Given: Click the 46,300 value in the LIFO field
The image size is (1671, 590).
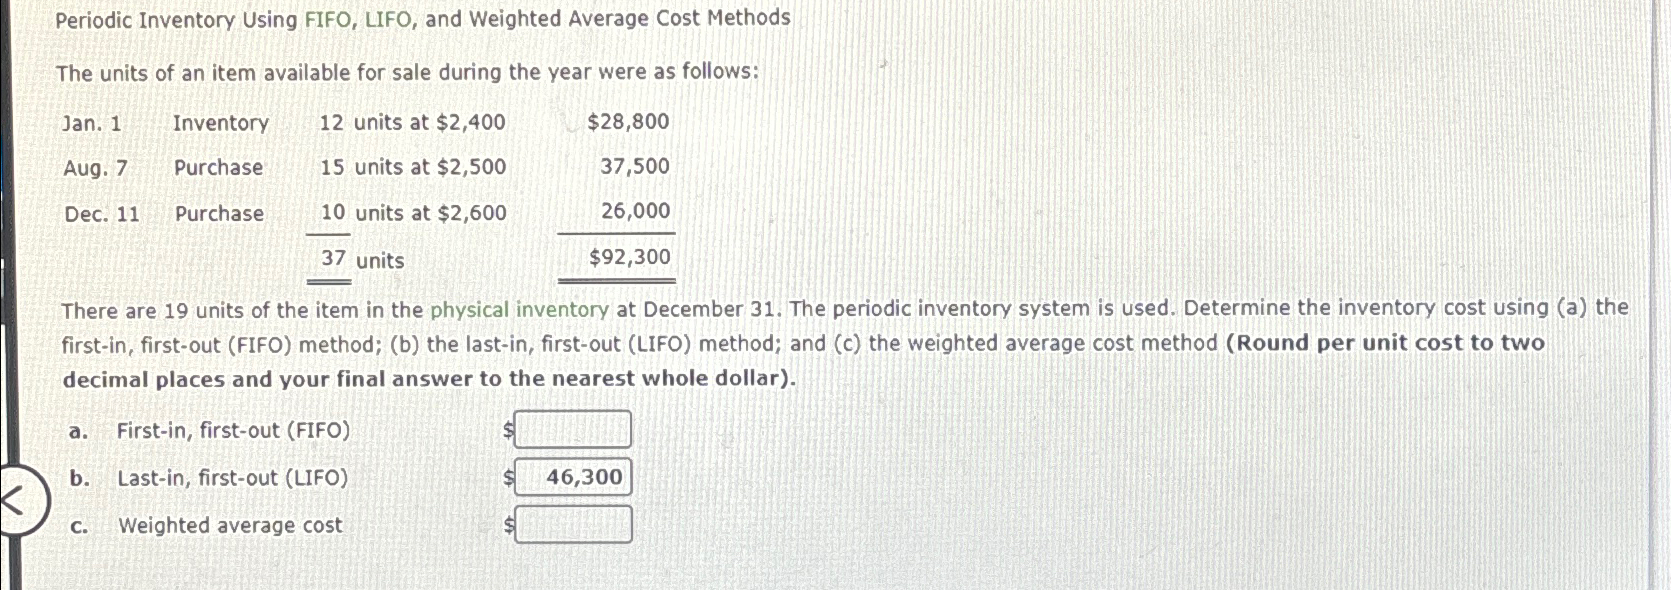Looking at the screenshot, I should pos(578,477).
